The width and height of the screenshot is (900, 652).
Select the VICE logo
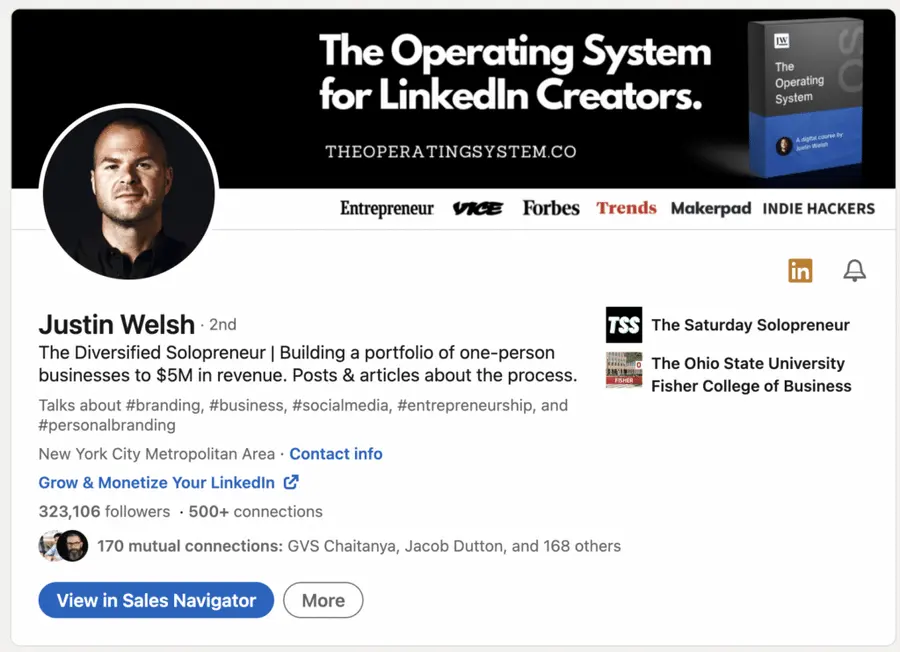[x=478, y=208]
